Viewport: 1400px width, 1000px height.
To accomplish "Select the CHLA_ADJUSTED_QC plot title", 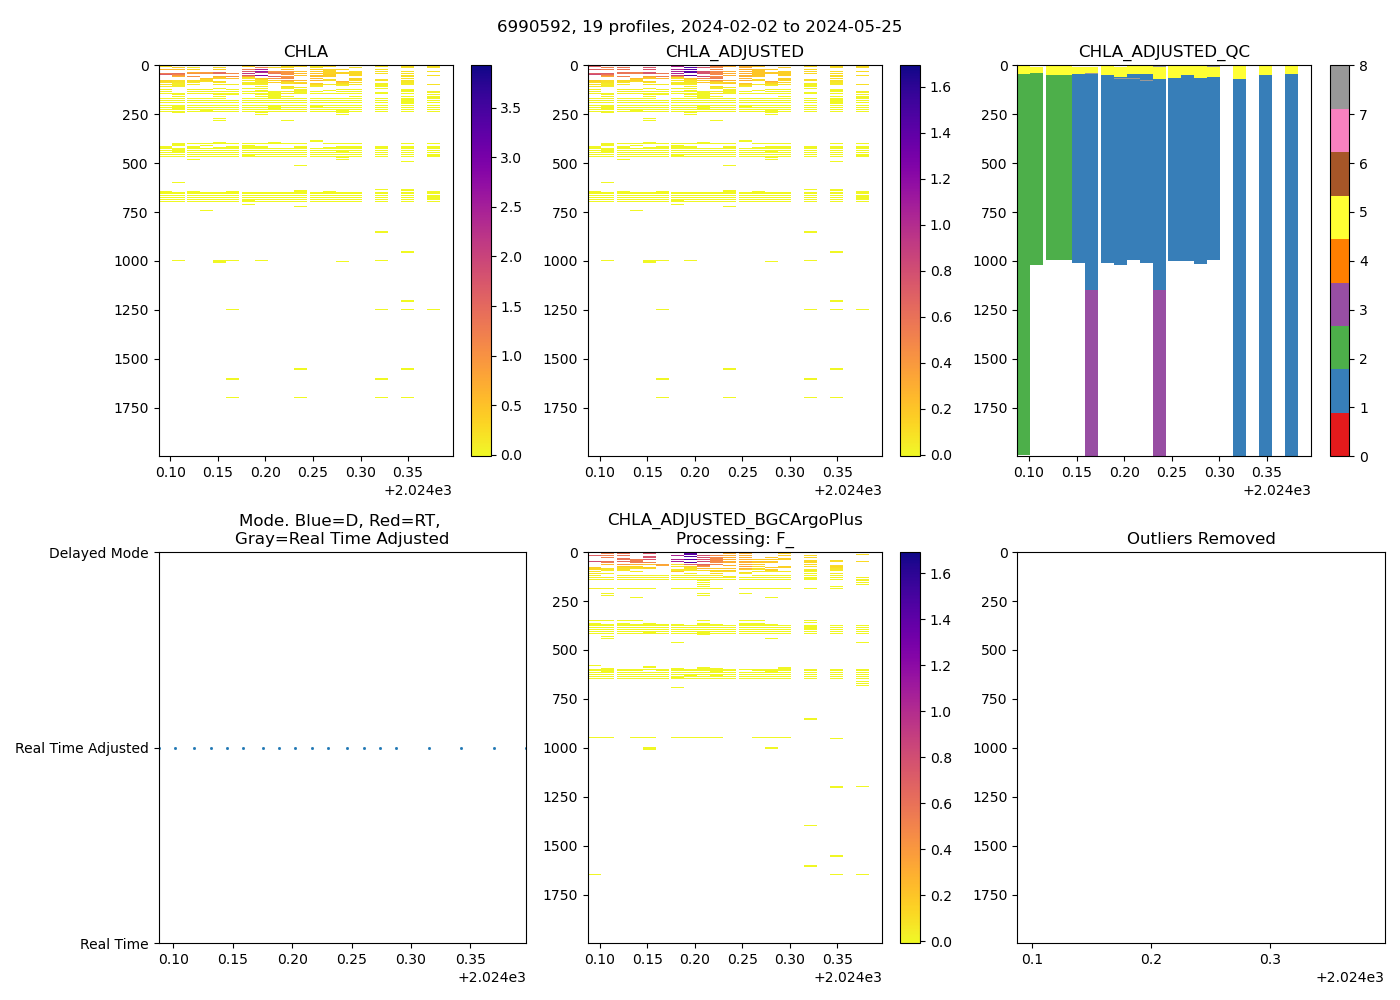I will pyautogui.click(x=1163, y=52).
